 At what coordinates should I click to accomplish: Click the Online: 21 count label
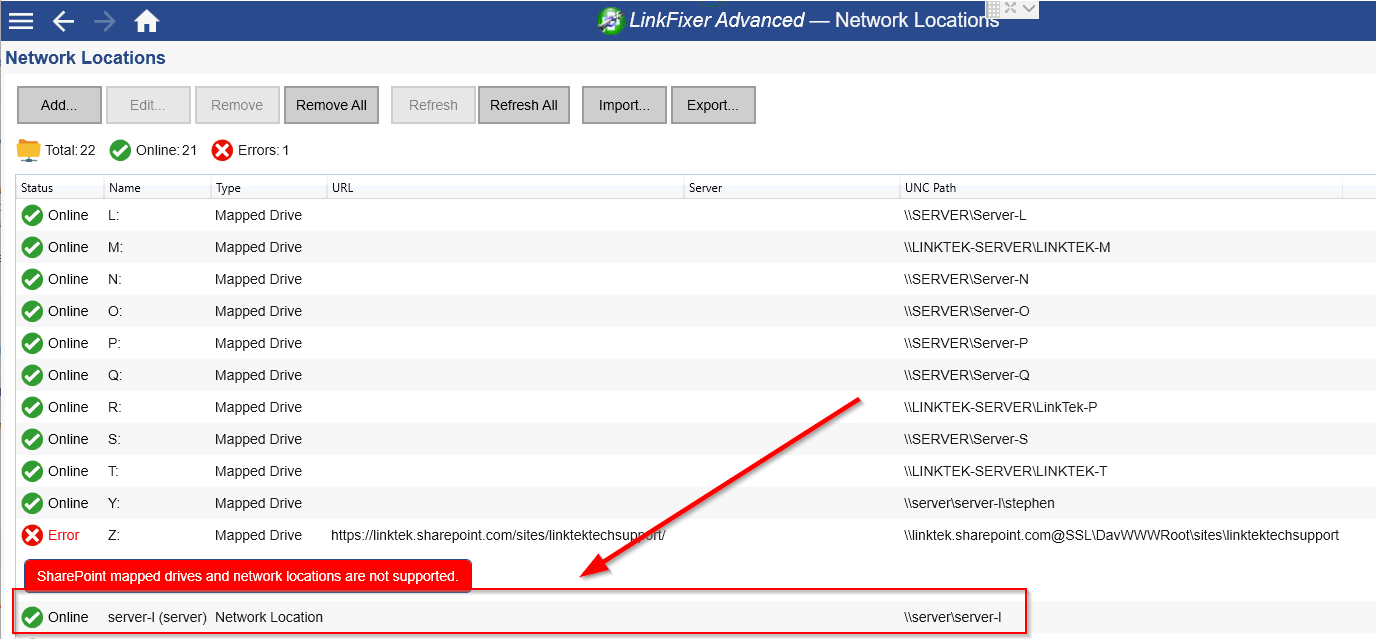167,150
